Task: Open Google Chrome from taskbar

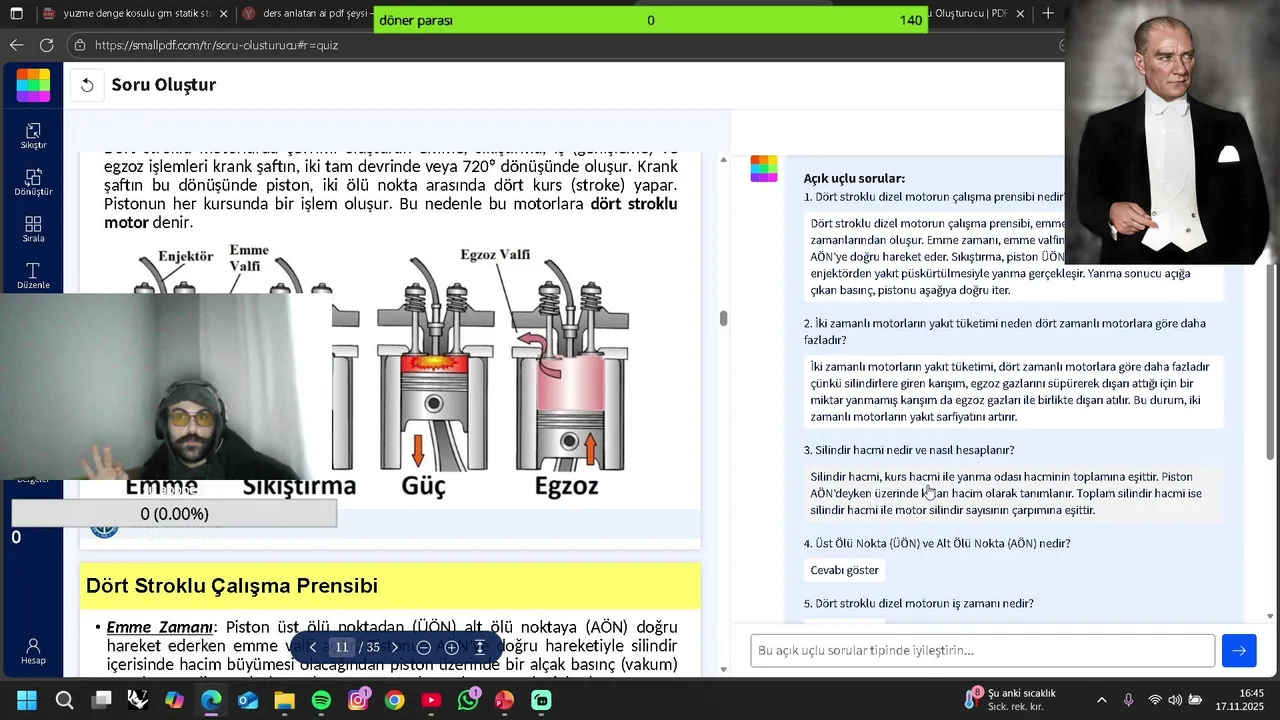Action: [x=395, y=700]
